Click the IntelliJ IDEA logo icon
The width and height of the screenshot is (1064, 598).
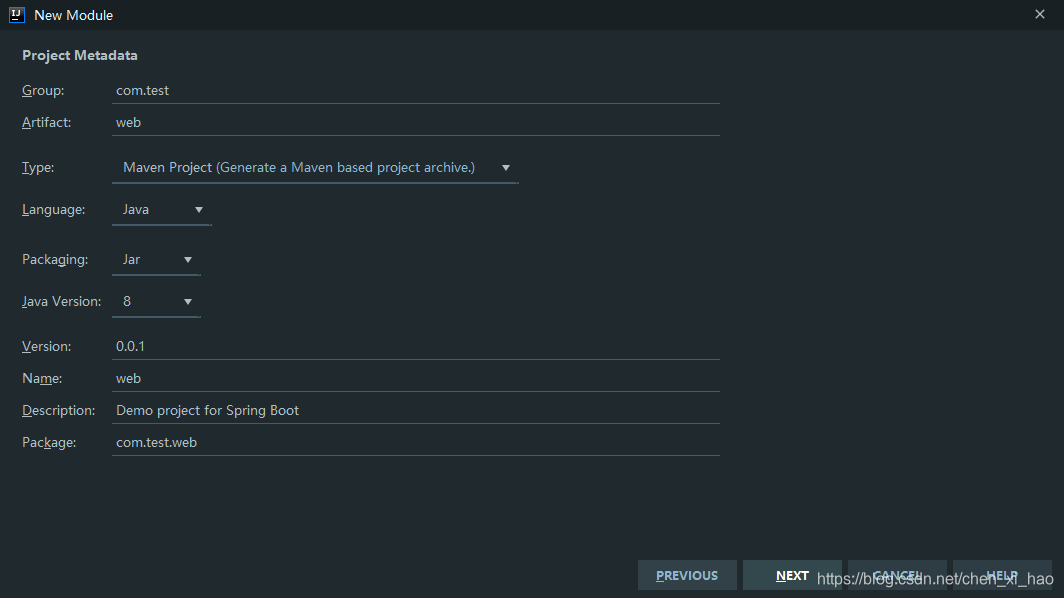tap(17, 15)
